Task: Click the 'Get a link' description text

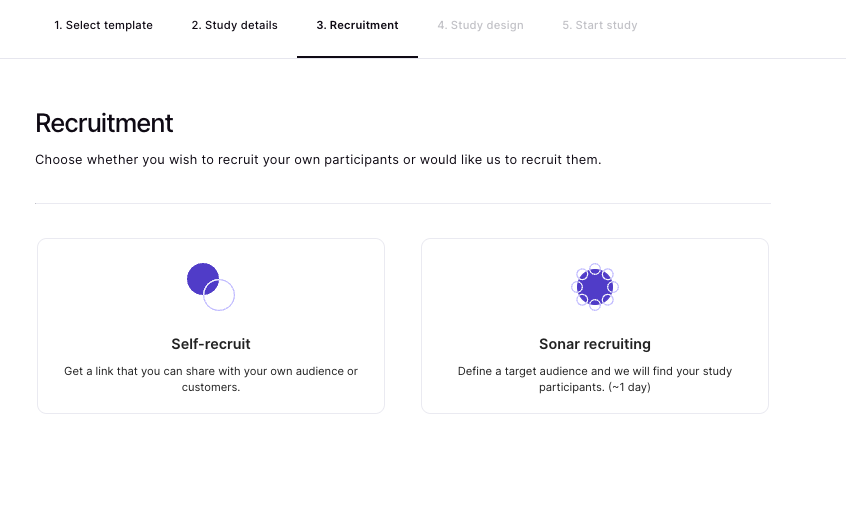Action: coord(211,371)
